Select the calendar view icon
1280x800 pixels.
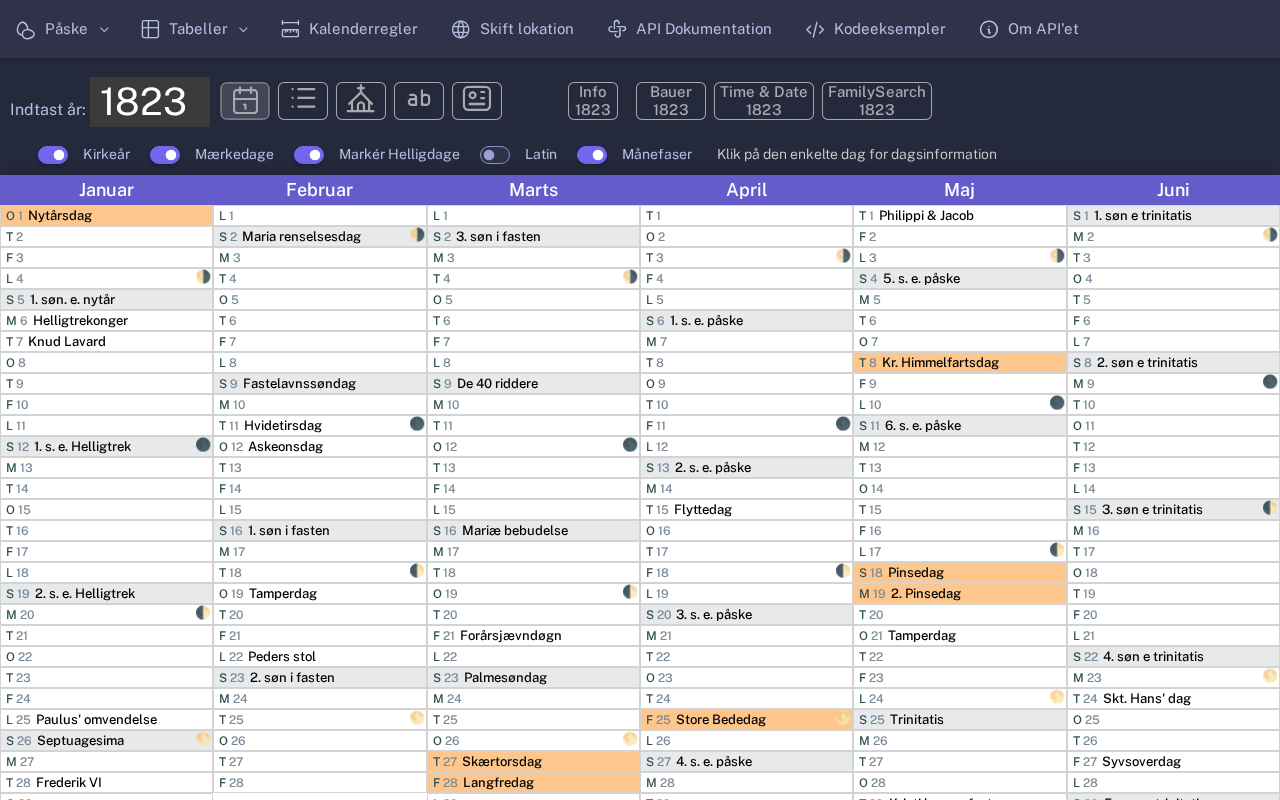point(245,101)
